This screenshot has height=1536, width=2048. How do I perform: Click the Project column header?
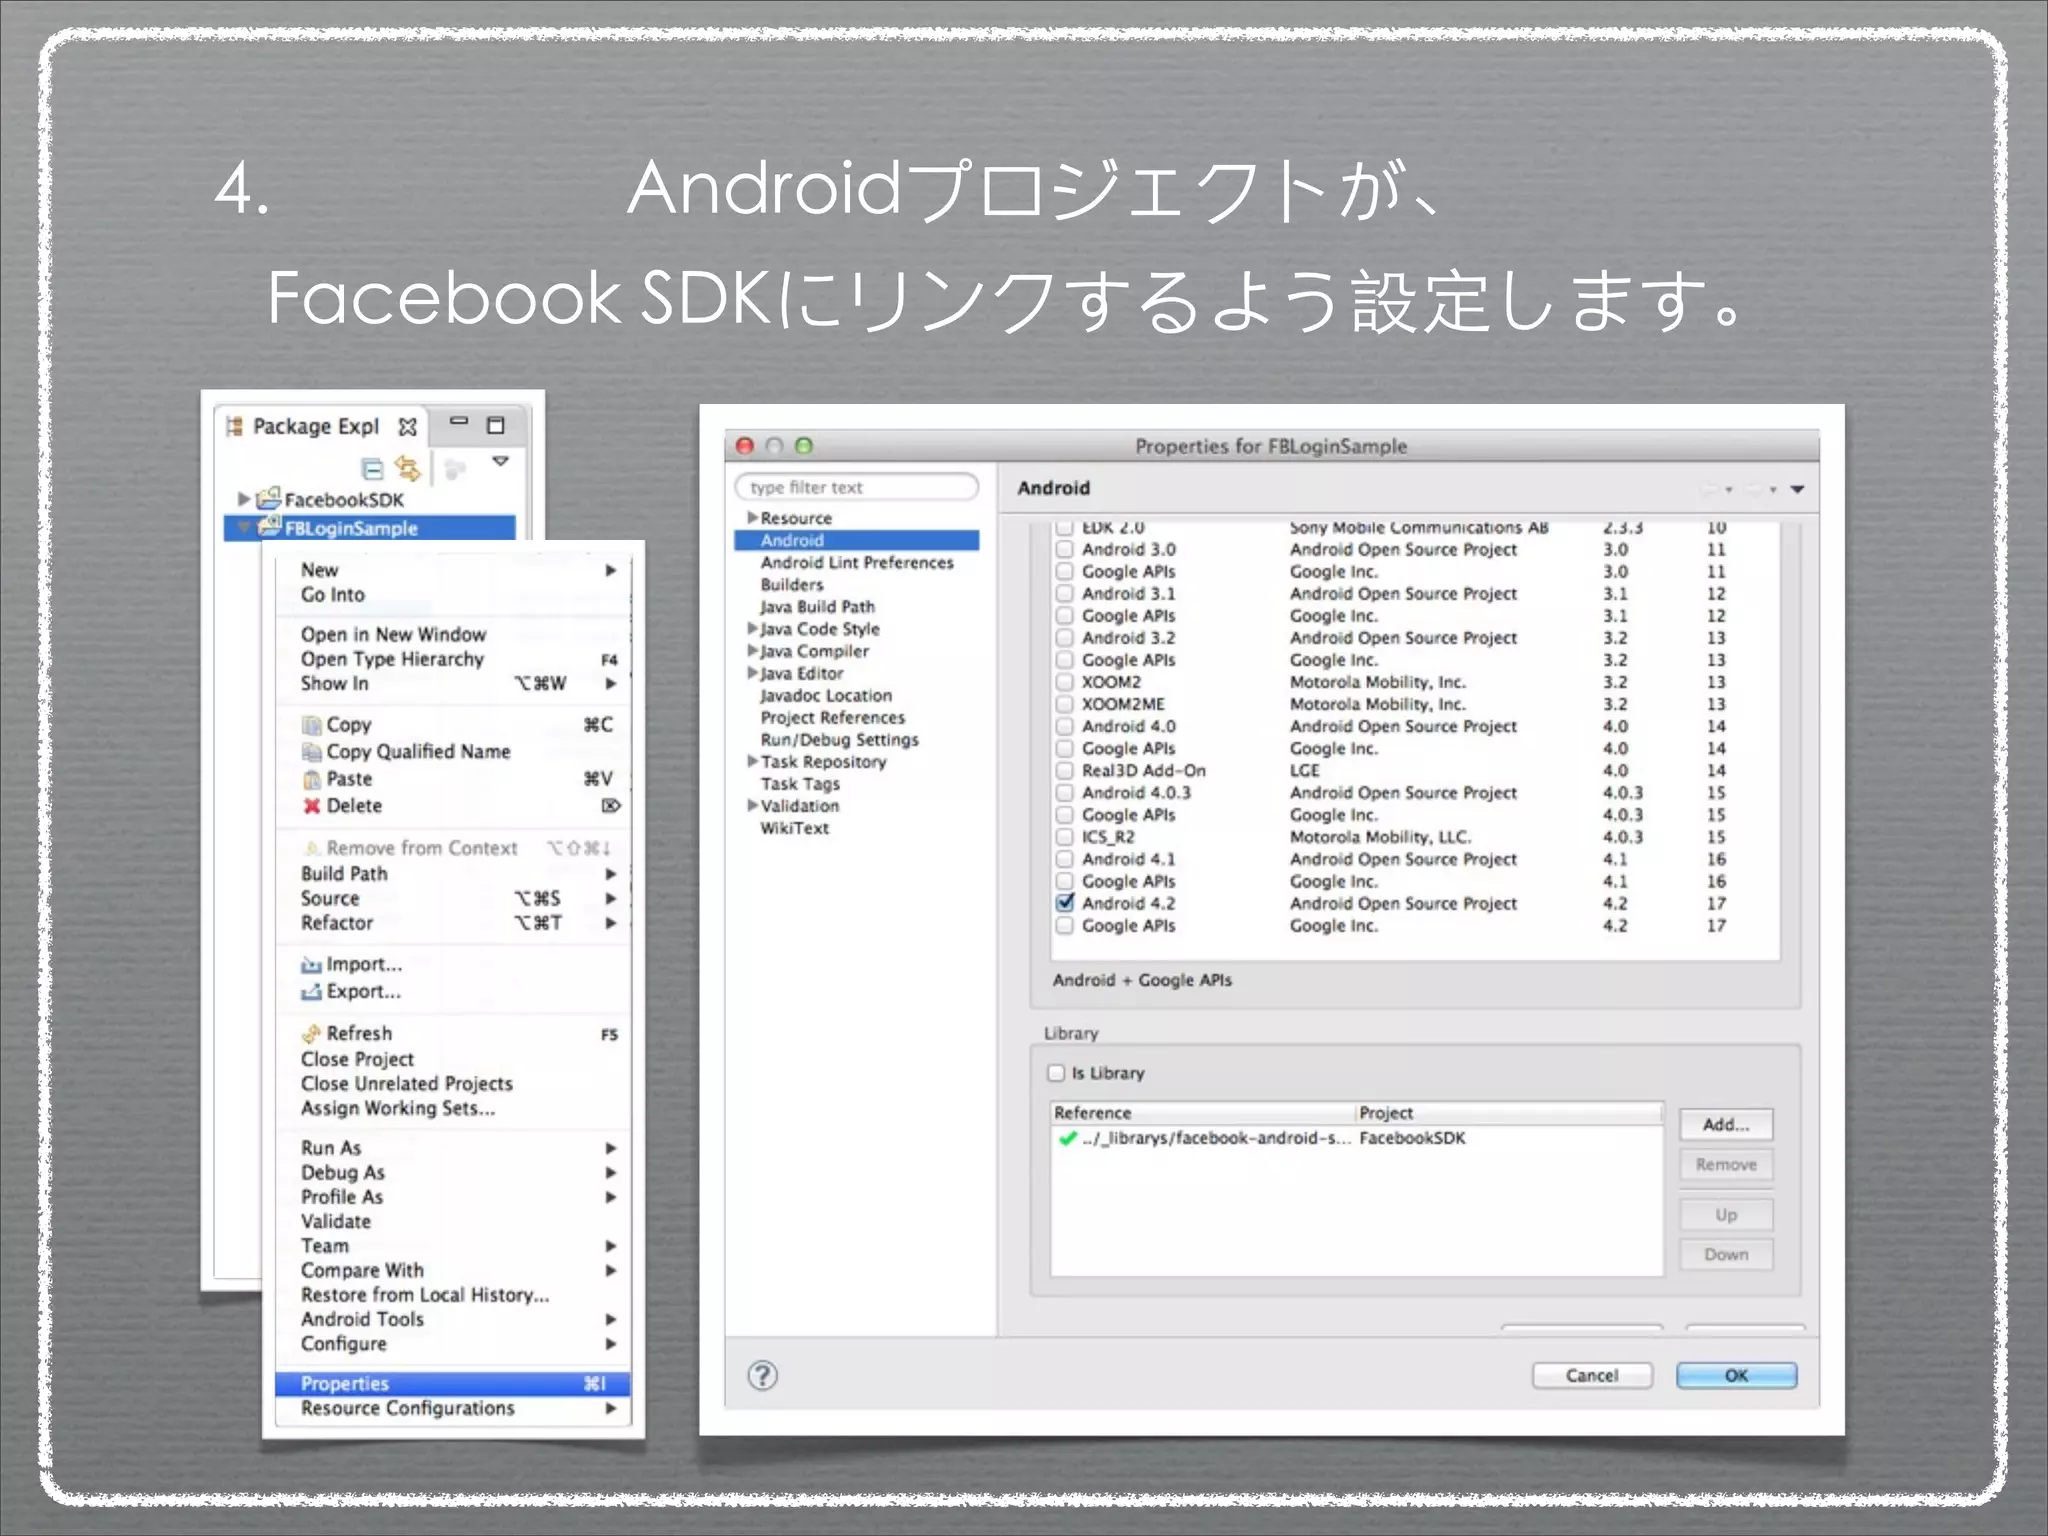tap(1510, 1113)
